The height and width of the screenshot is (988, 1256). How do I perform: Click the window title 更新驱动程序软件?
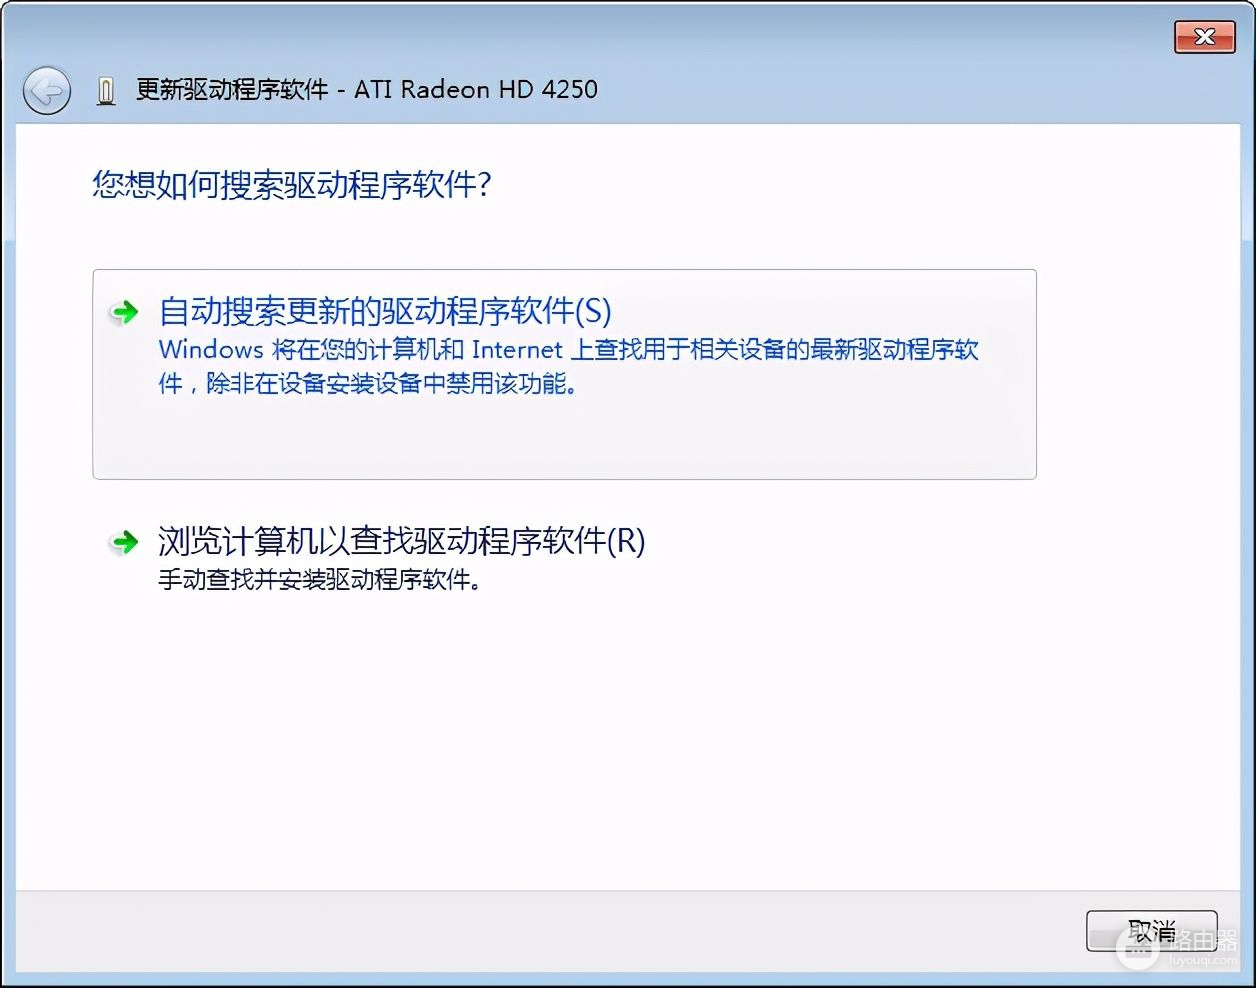tap(232, 89)
